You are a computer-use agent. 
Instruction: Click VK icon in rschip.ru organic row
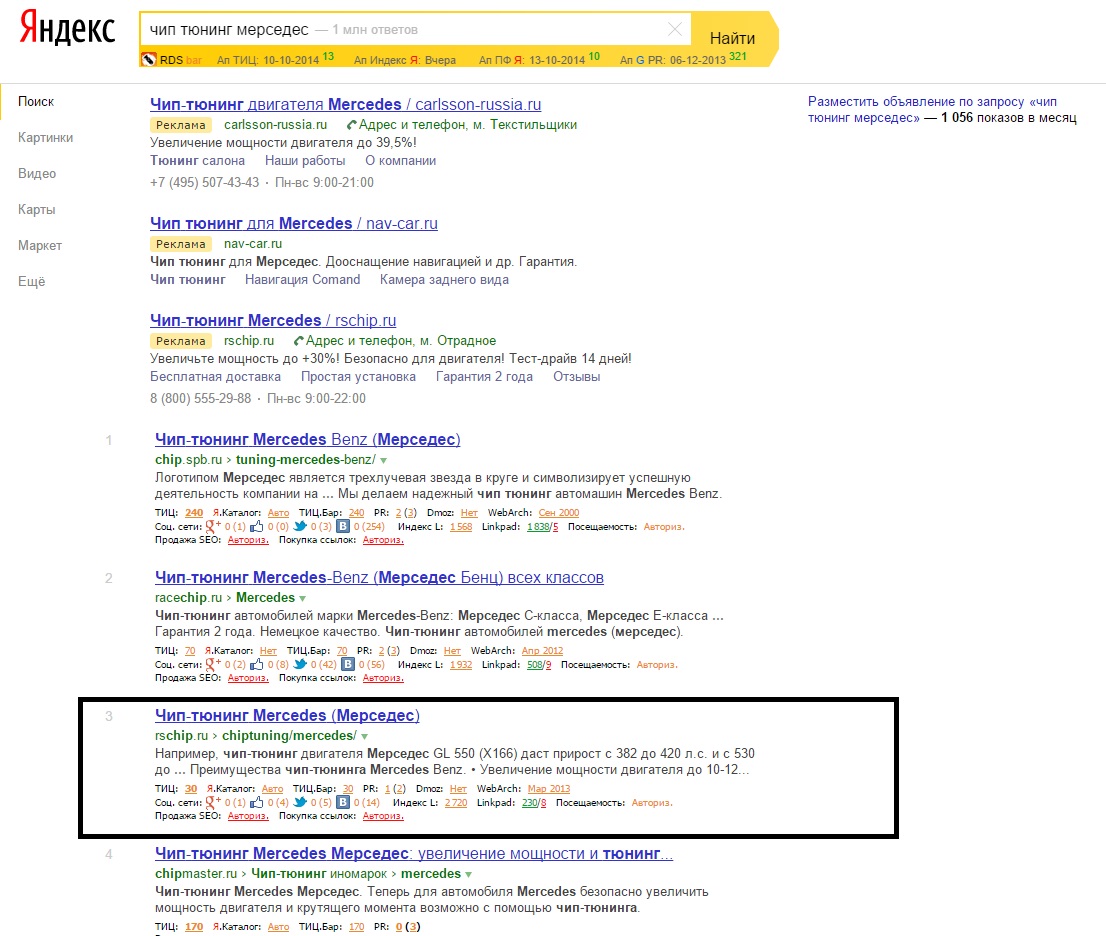coord(343,802)
